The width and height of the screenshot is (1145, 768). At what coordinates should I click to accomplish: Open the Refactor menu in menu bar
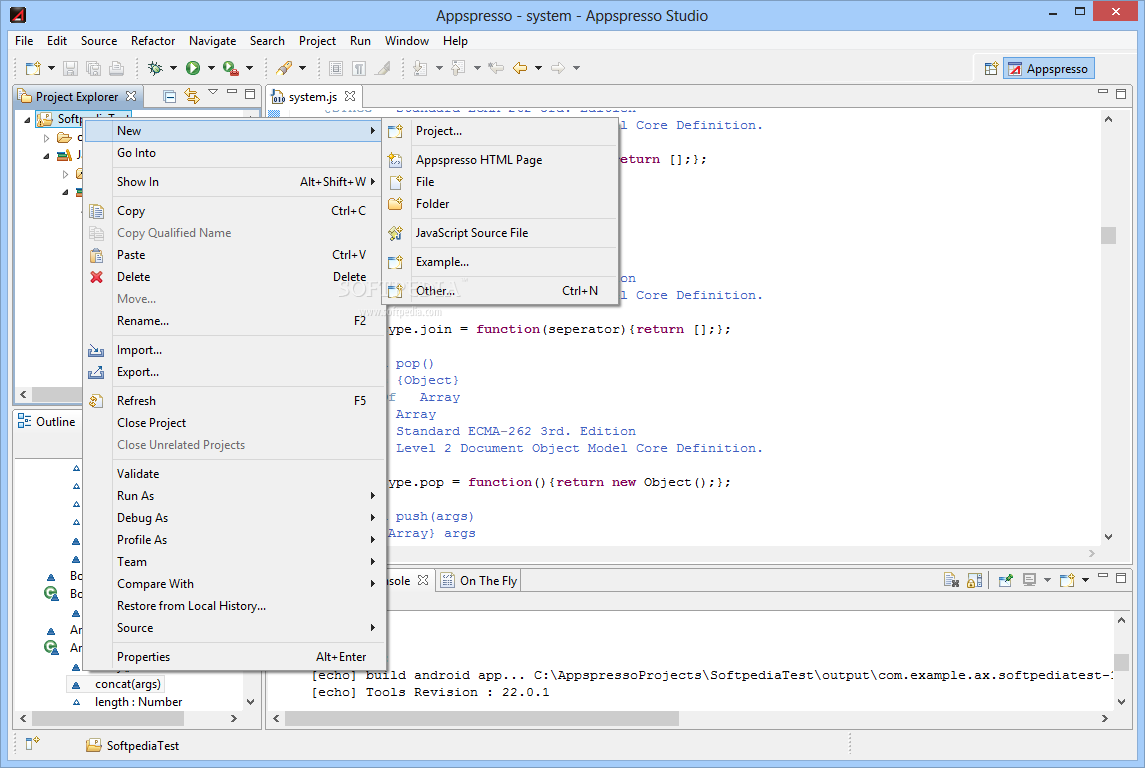[x=153, y=41]
